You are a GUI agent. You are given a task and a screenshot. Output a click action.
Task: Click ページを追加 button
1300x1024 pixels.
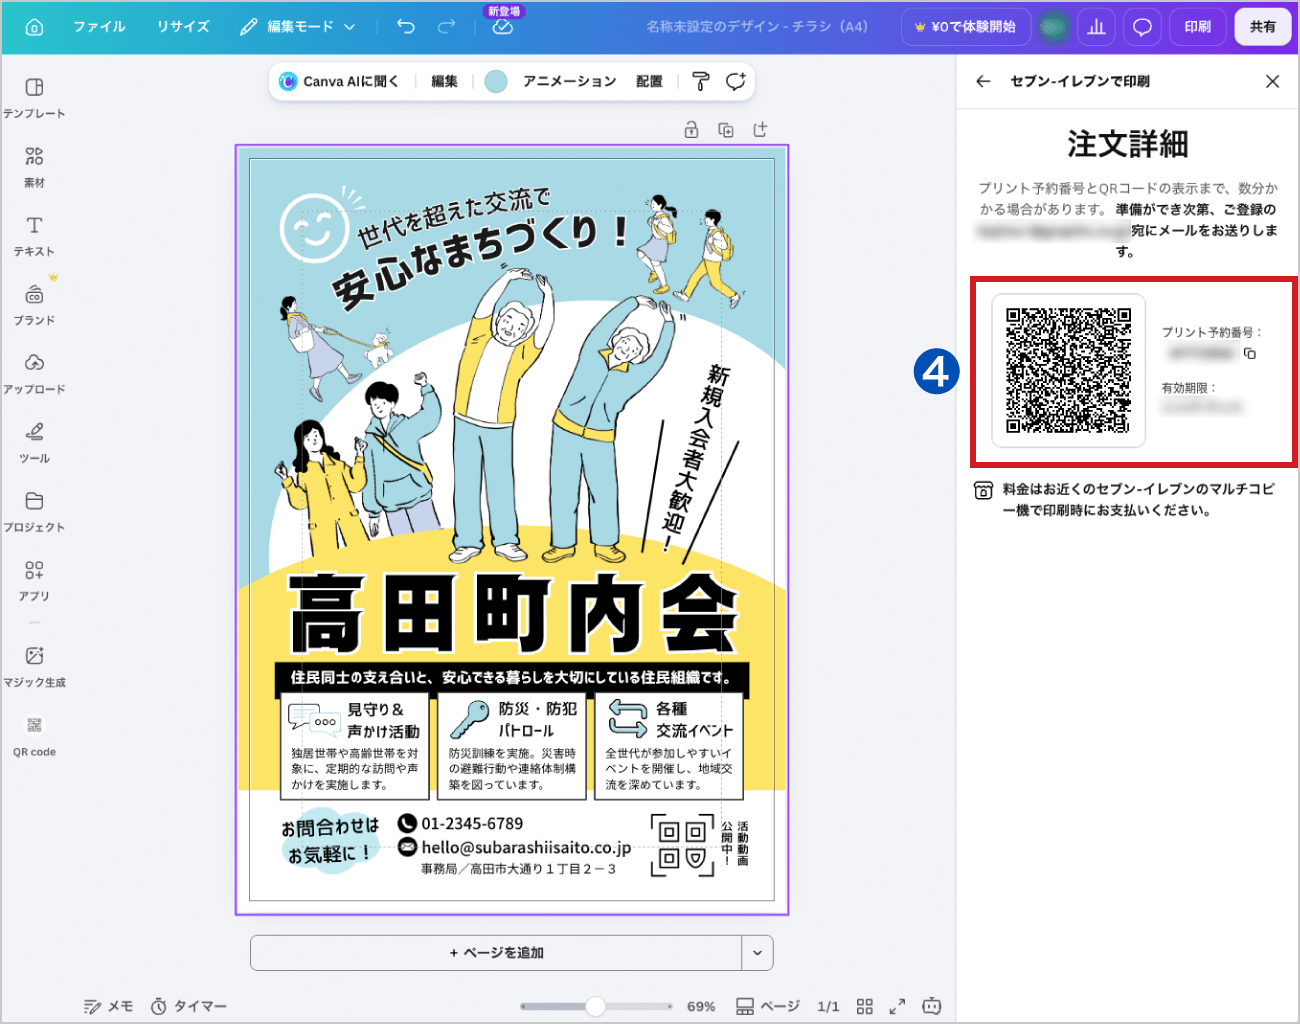(496, 953)
